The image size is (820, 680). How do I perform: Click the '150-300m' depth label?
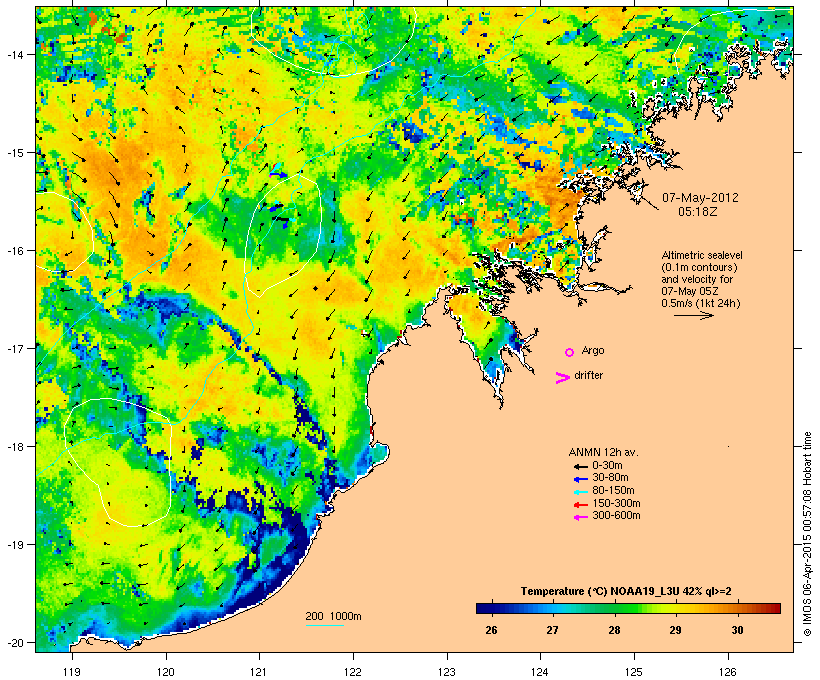[x=616, y=503]
